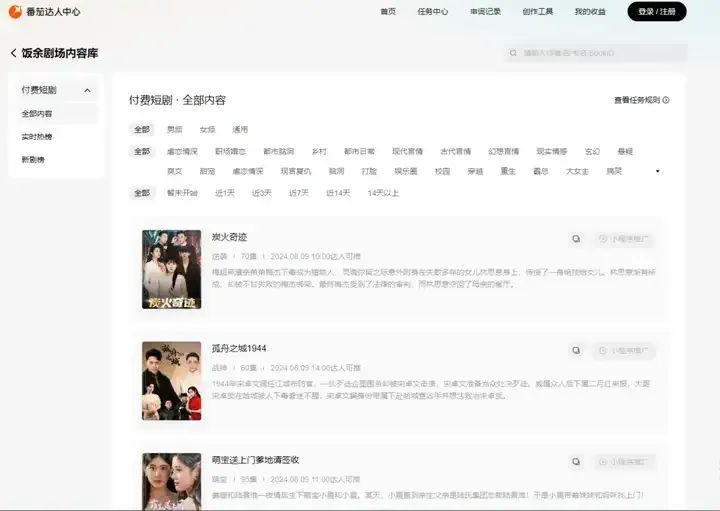
Task: Select 全部 in the time filter row
Action: point(142,193)
